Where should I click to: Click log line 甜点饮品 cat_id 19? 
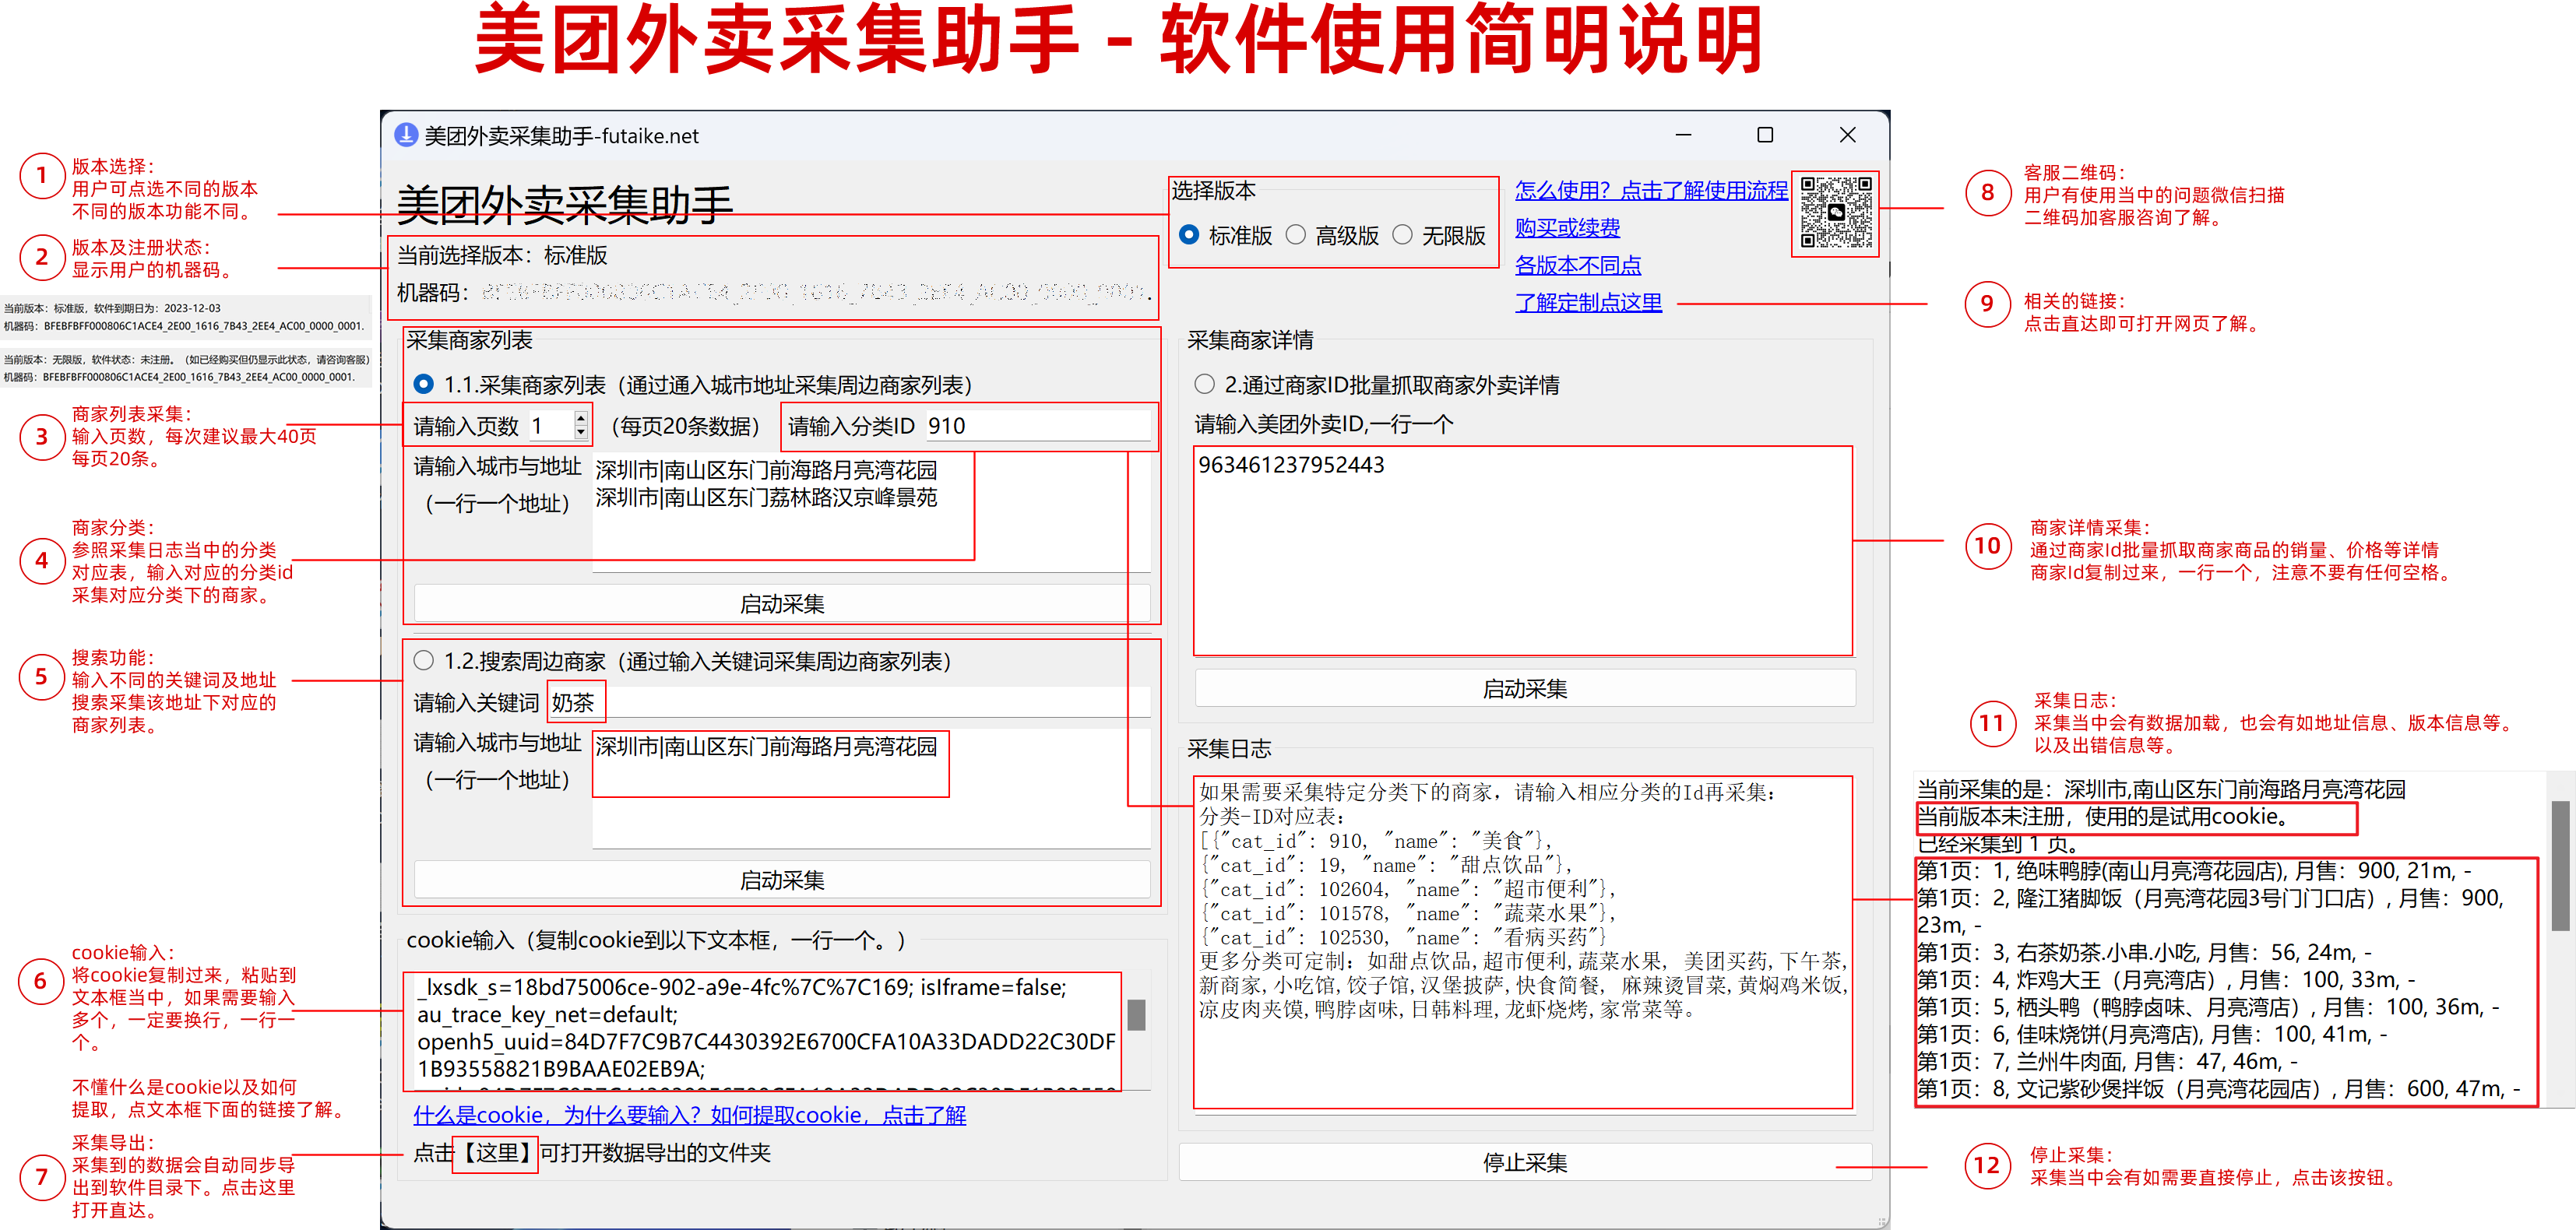click(x=1386, y=865)
